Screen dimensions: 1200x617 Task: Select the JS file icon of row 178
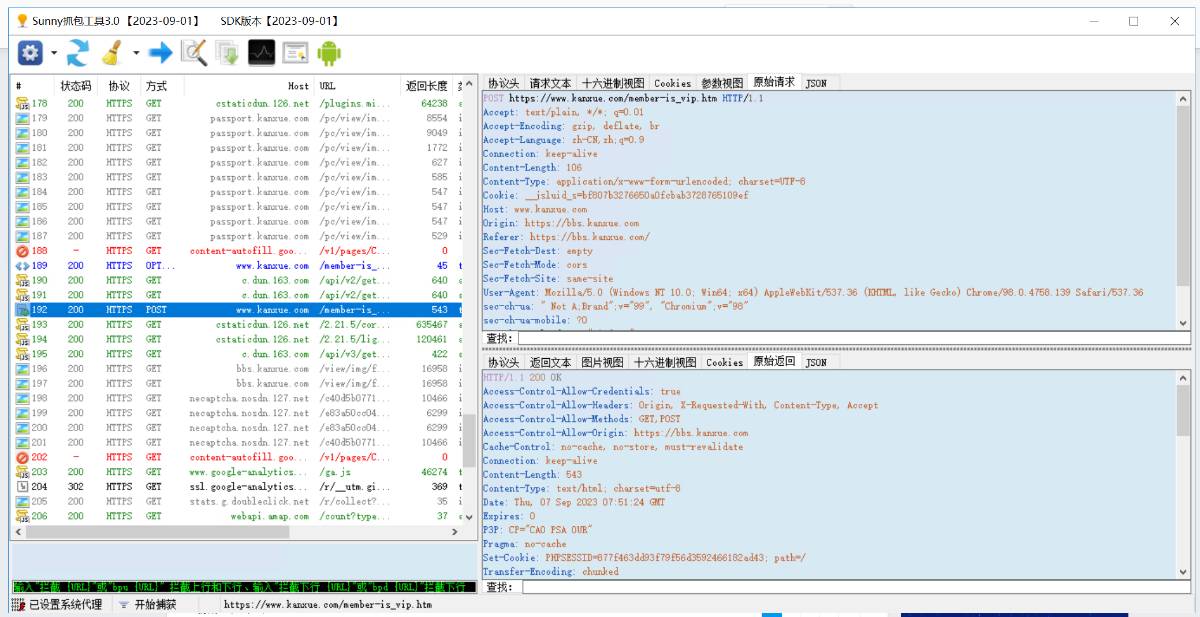(x=22, y=104)
